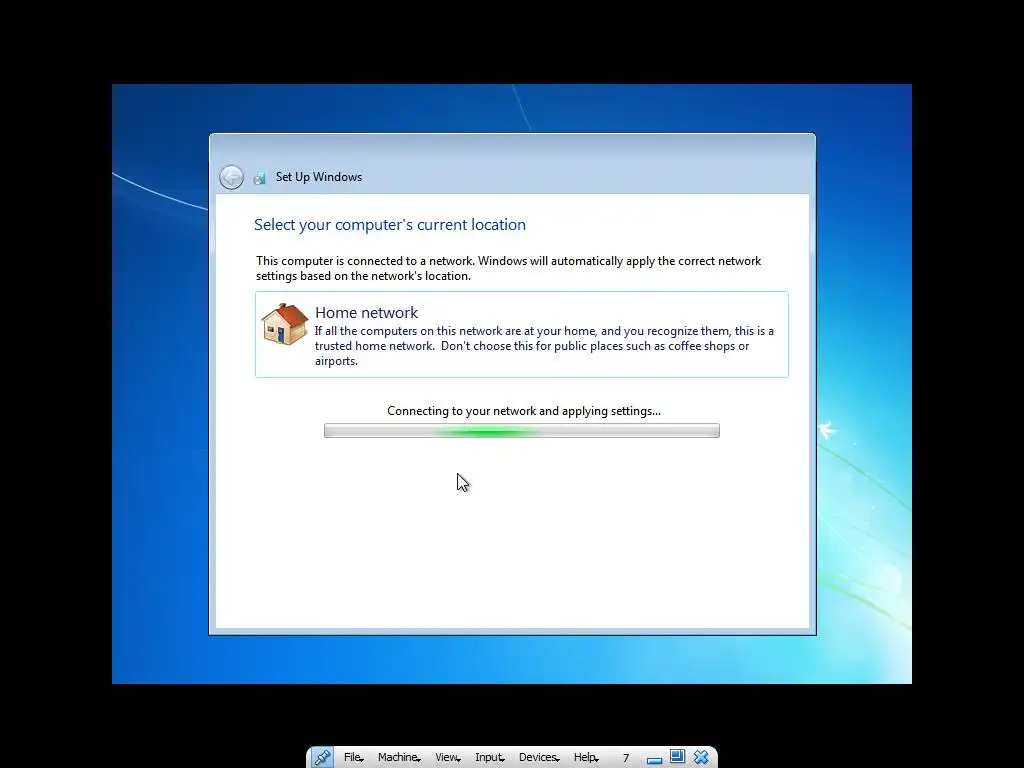Screen dimensions: 1024x768
Task: Click the 'Select your computer's current location' heading
Action: click(x=390, y=225)
